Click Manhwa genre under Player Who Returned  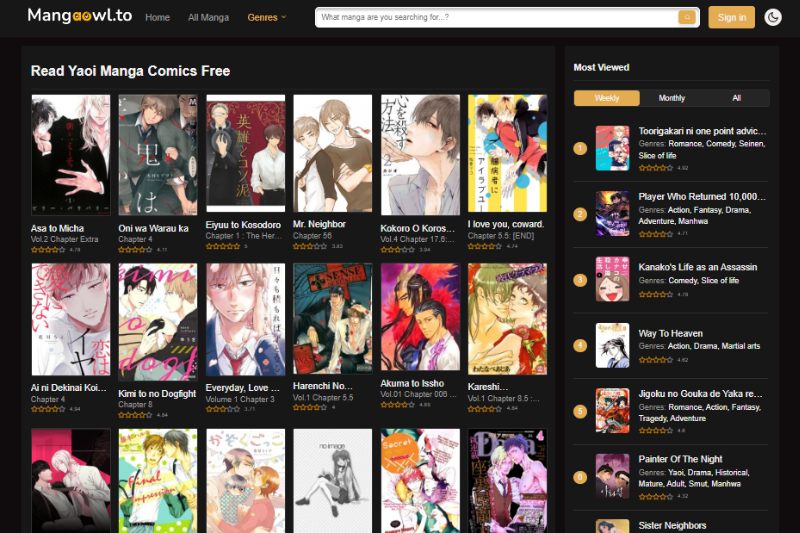693,221
